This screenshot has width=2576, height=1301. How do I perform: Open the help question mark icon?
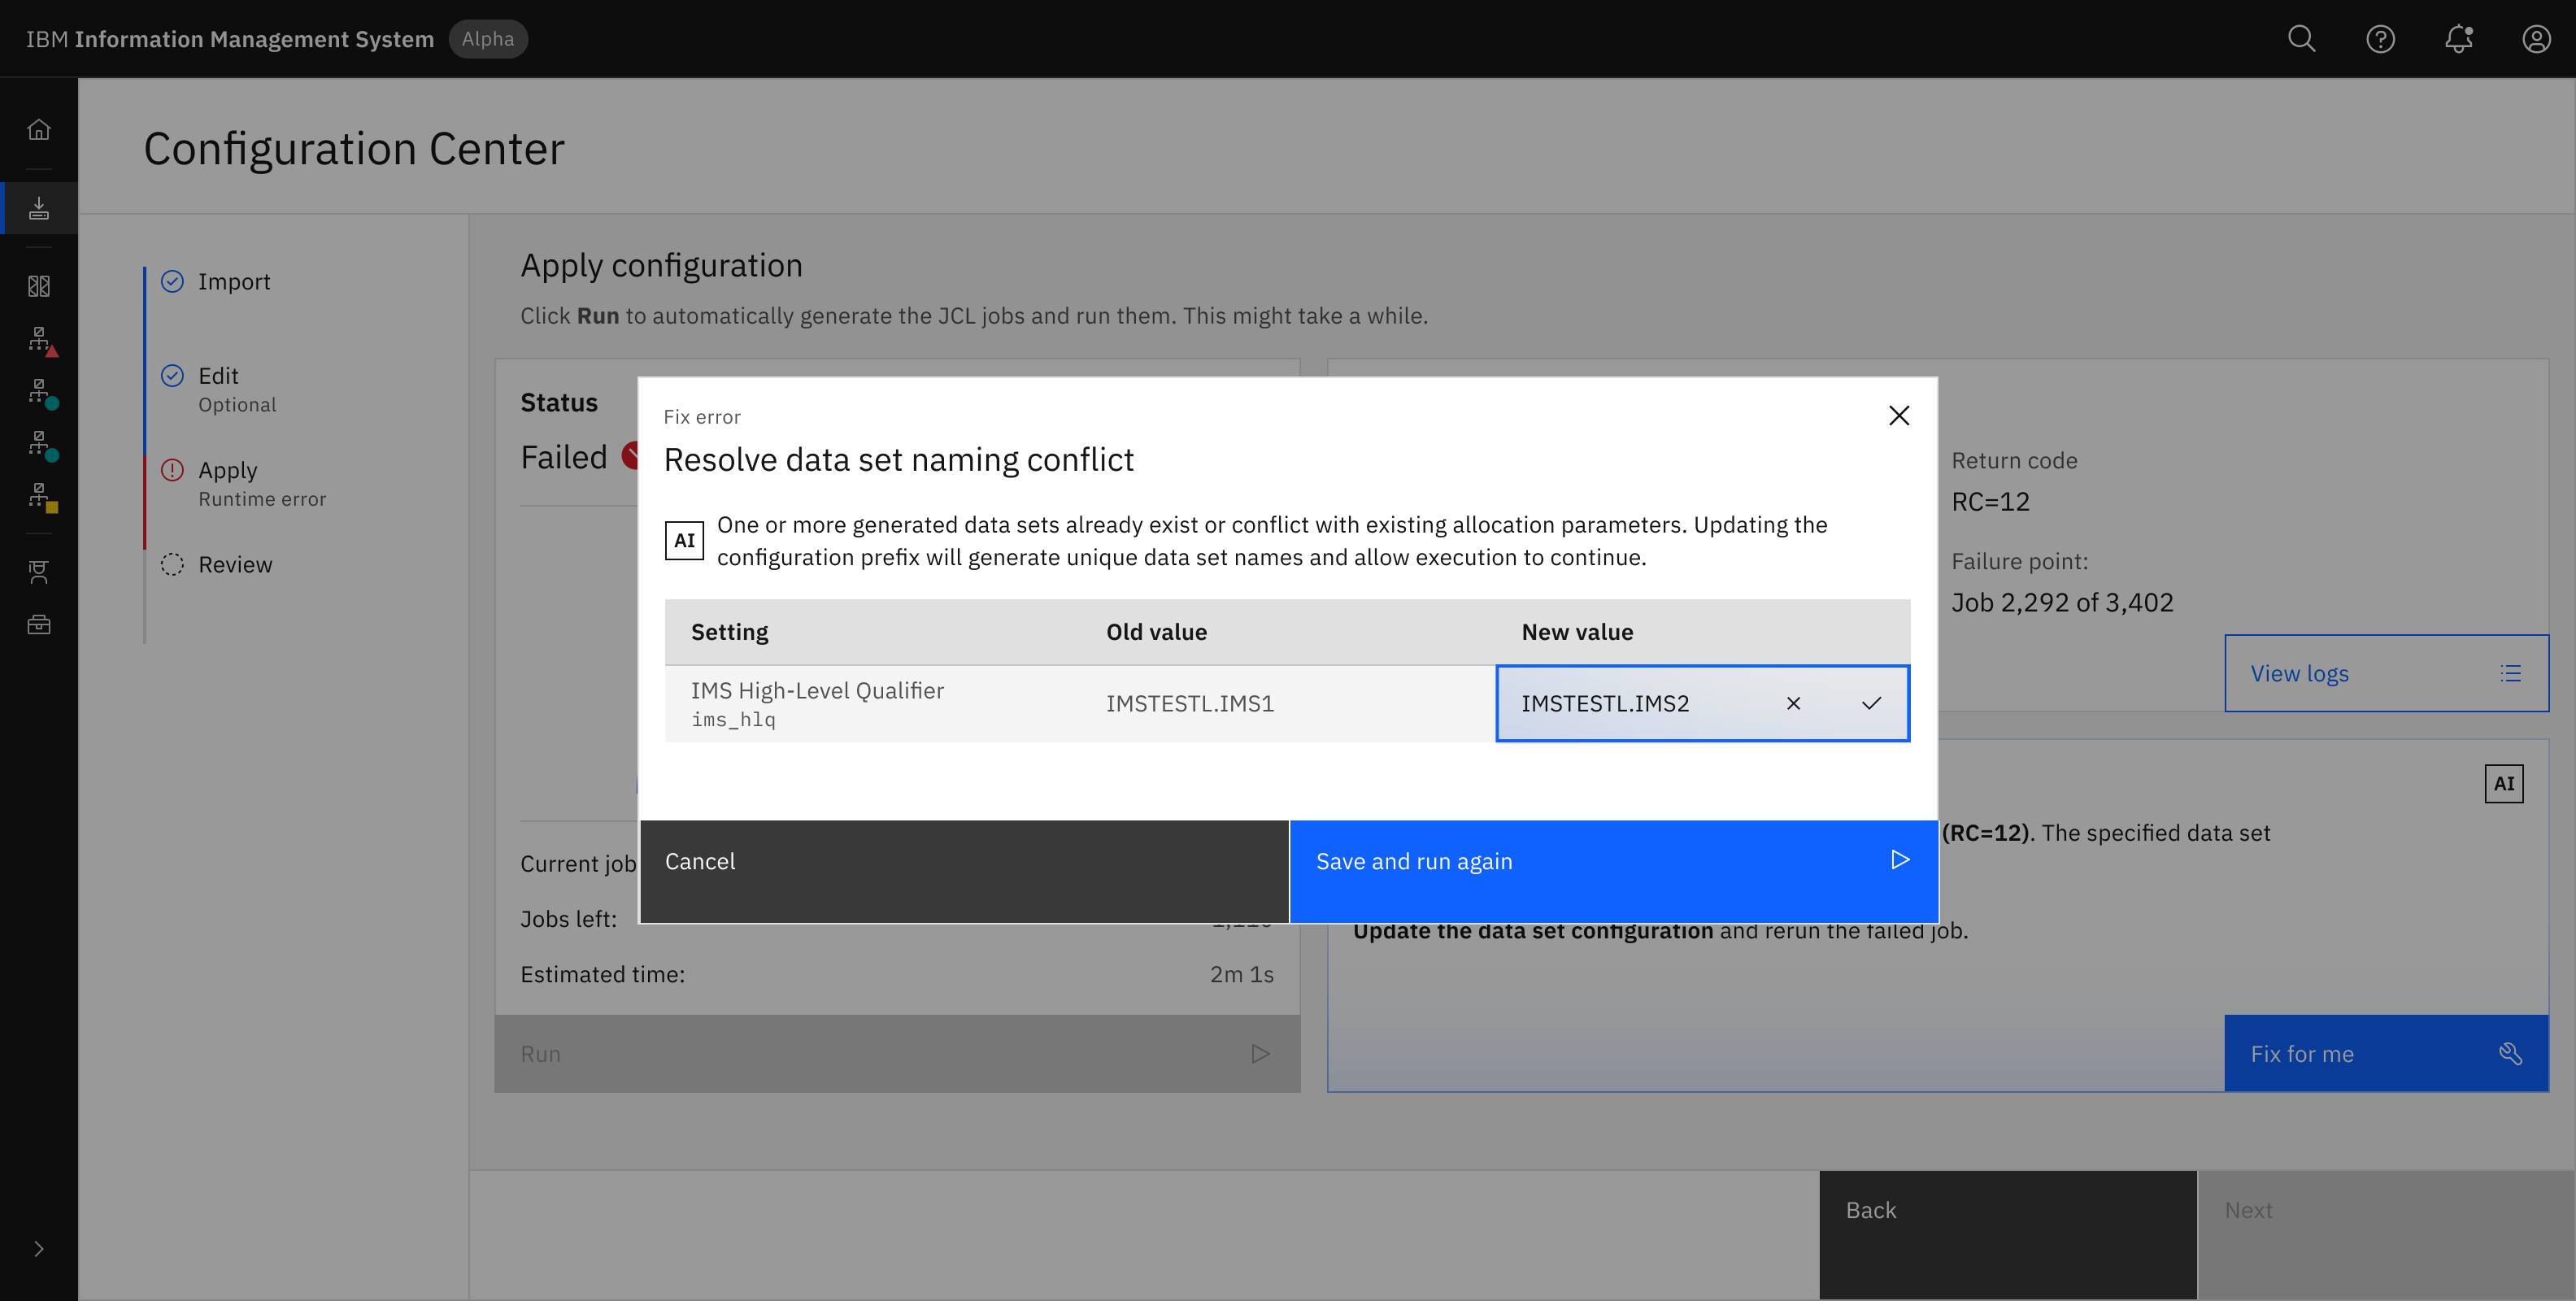(x=2380, y=39)
